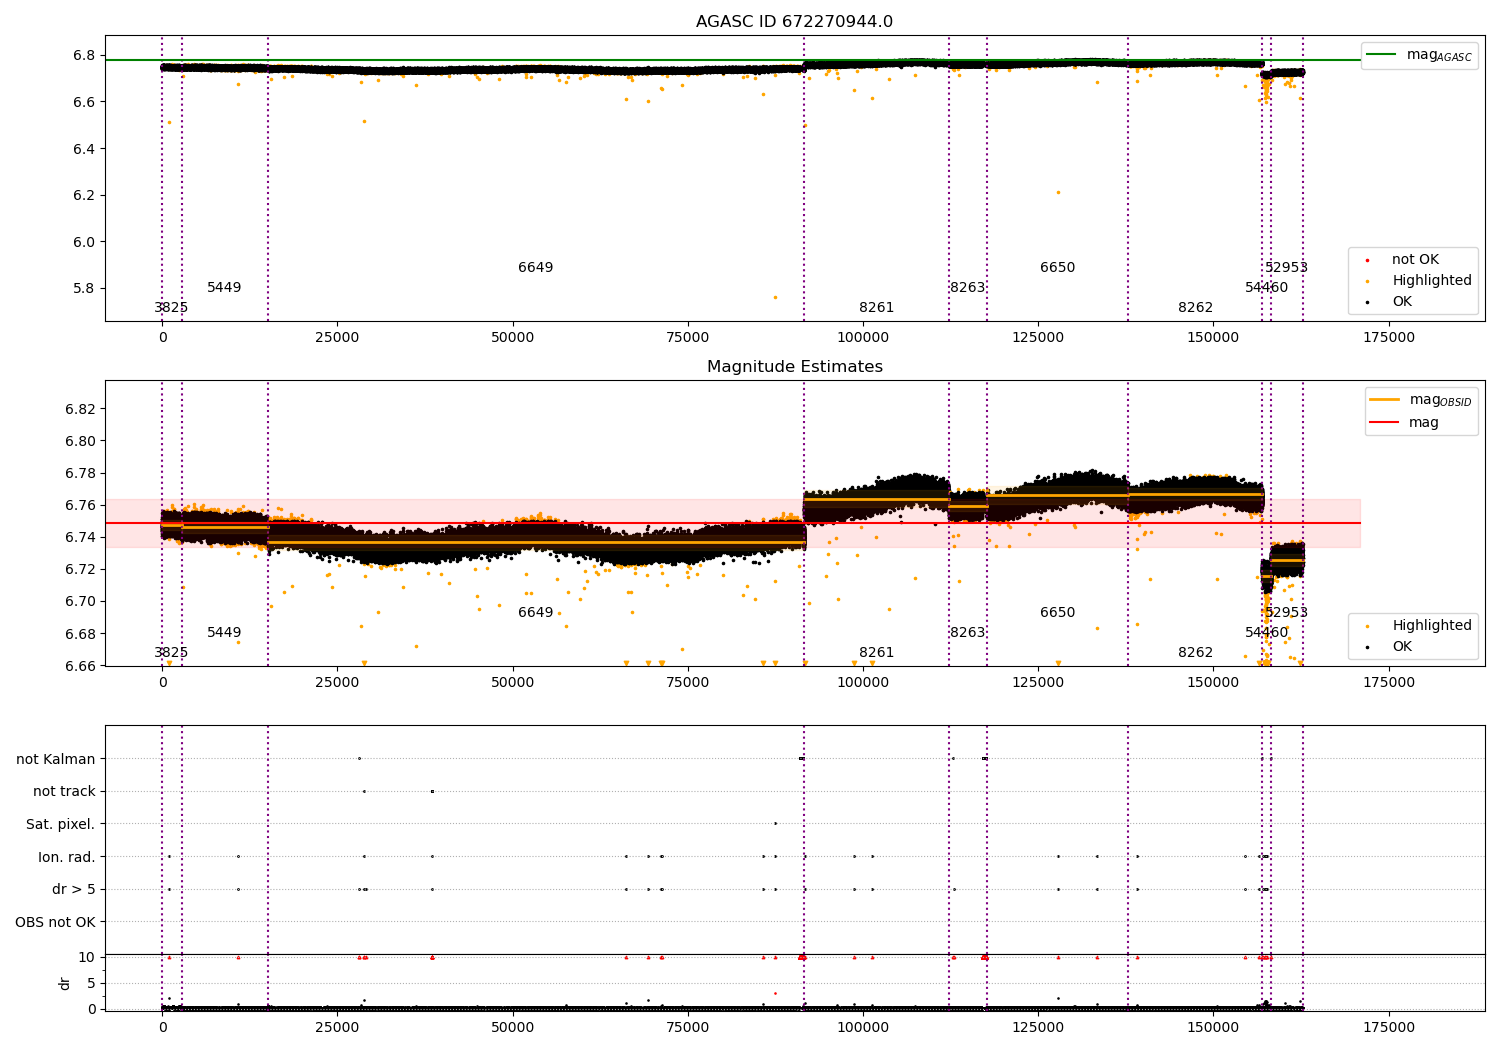Screen dimensions: 1500x1050
Task: Click x-axis tick 25000 in top plot
Action: click(337, 338)
